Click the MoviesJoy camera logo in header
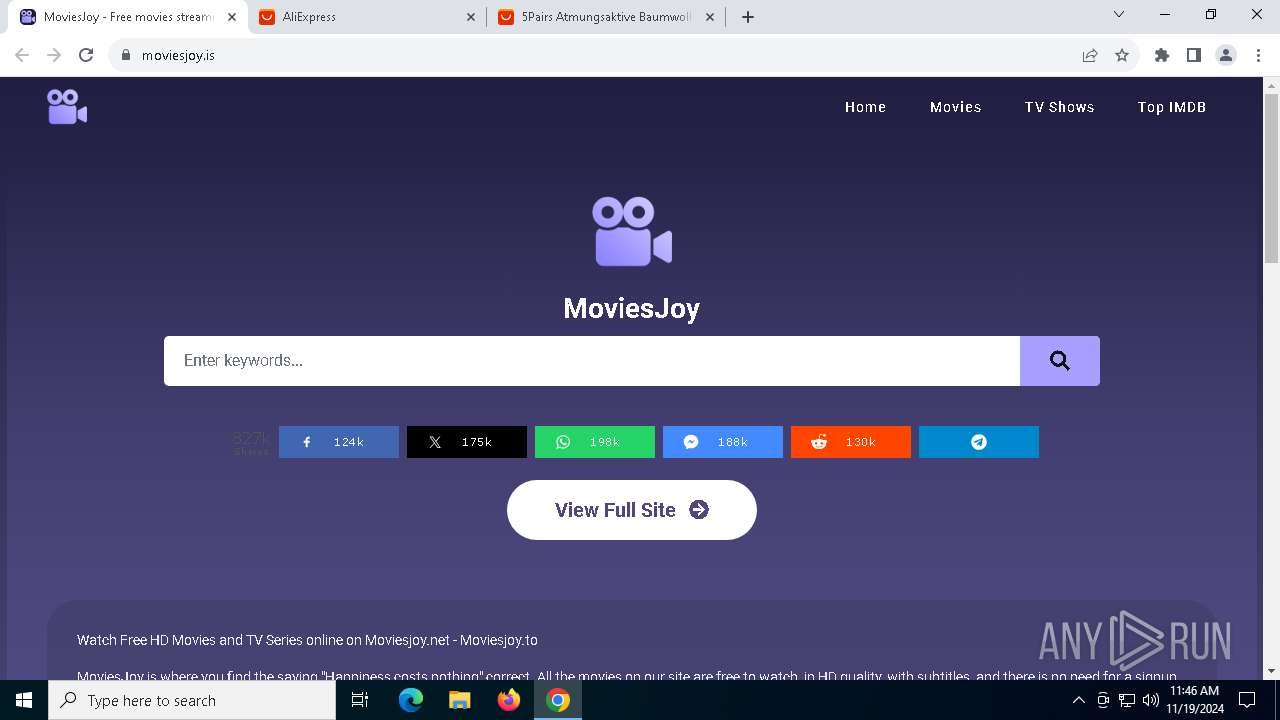Viewport: 1280px width, 720px height. point(67,107)
